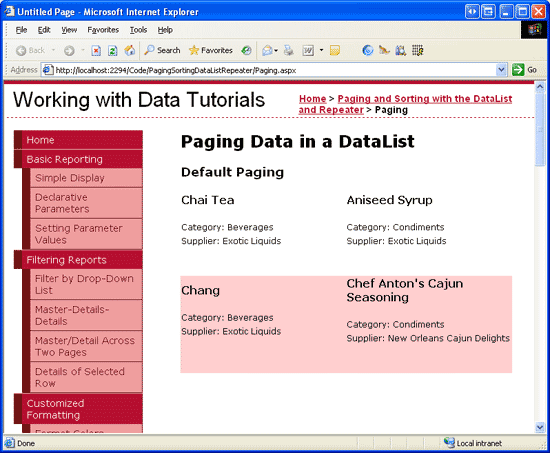Expand the Address bar URL dropdown

(x=501, y=70)
